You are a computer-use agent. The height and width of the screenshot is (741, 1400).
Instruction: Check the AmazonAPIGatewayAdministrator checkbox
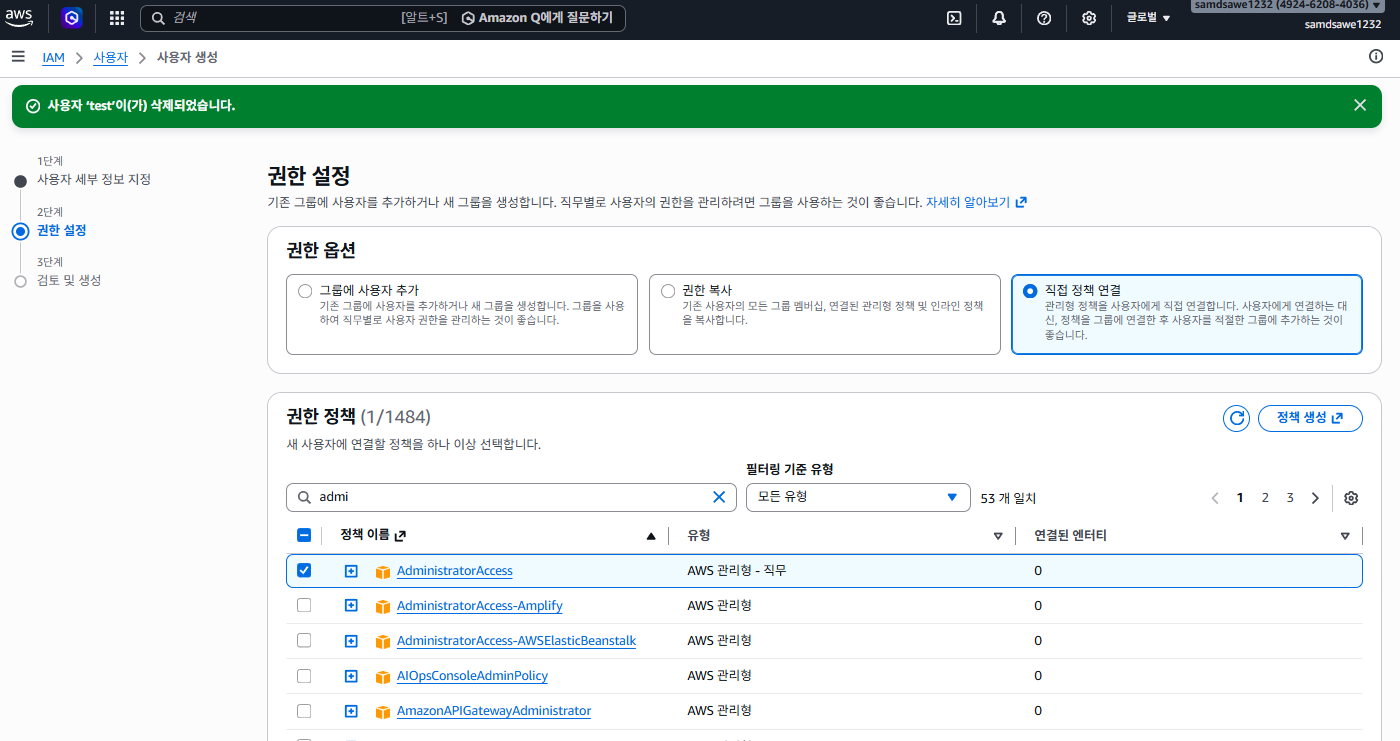click(x=304, y=711)
